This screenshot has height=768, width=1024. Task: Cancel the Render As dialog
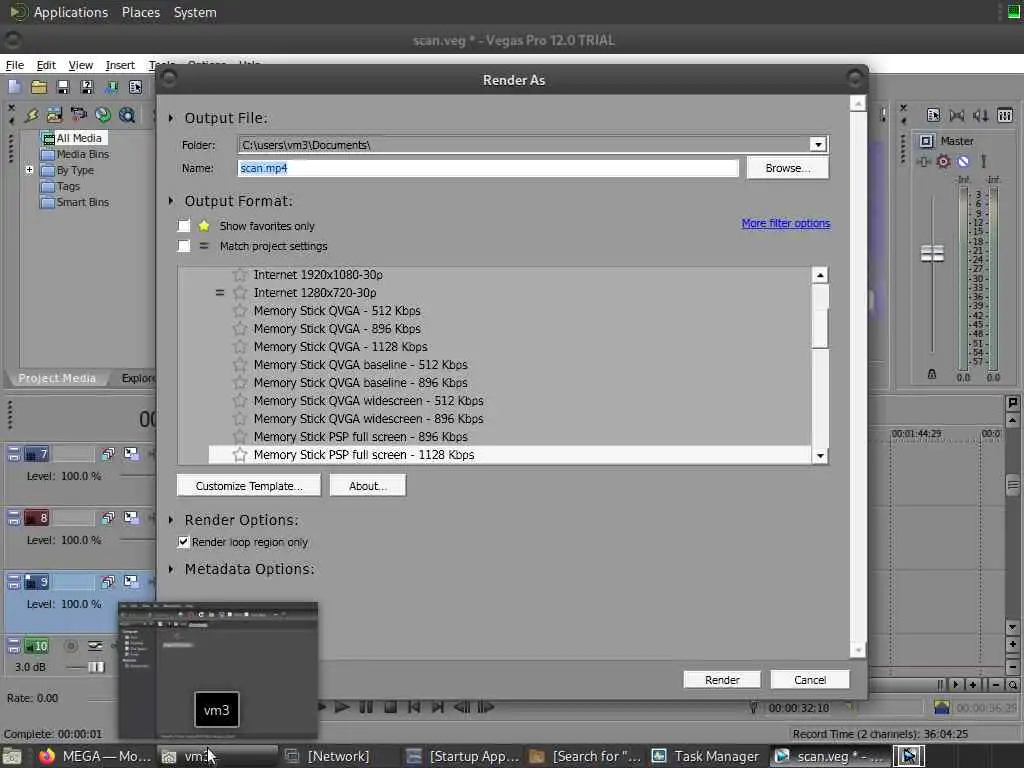click(810, 680)
